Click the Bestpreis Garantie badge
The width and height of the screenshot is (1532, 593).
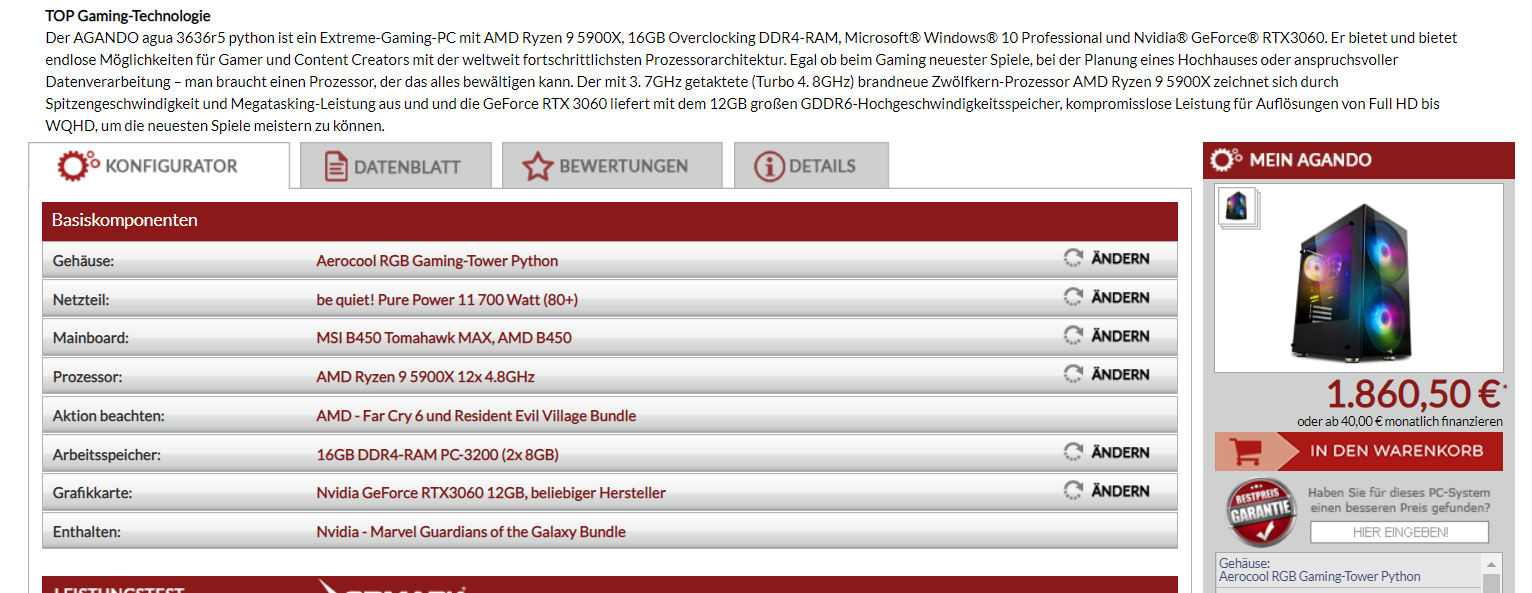tap(1259, 514)
